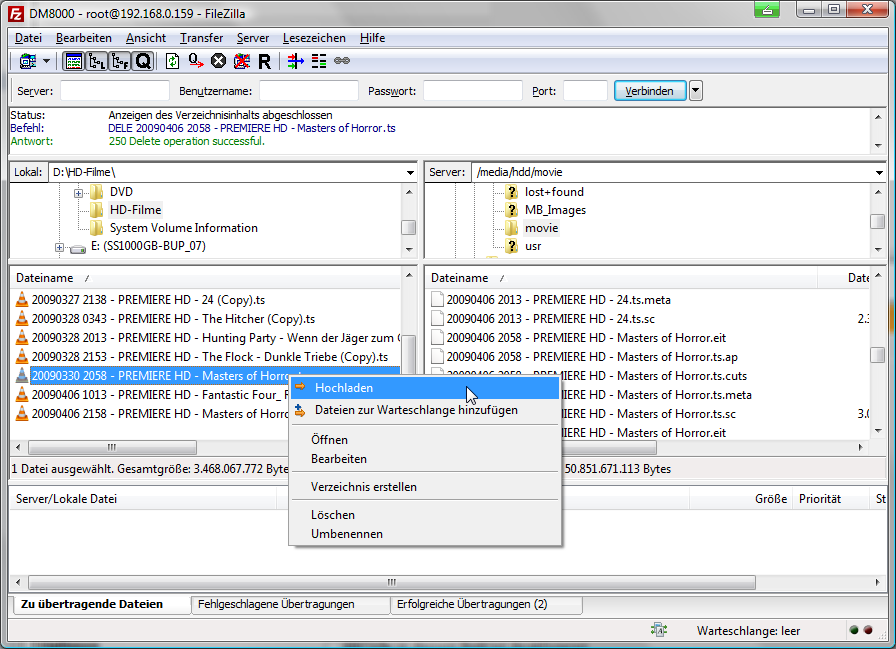Open quickconnect history dropdown arrow

695,91
